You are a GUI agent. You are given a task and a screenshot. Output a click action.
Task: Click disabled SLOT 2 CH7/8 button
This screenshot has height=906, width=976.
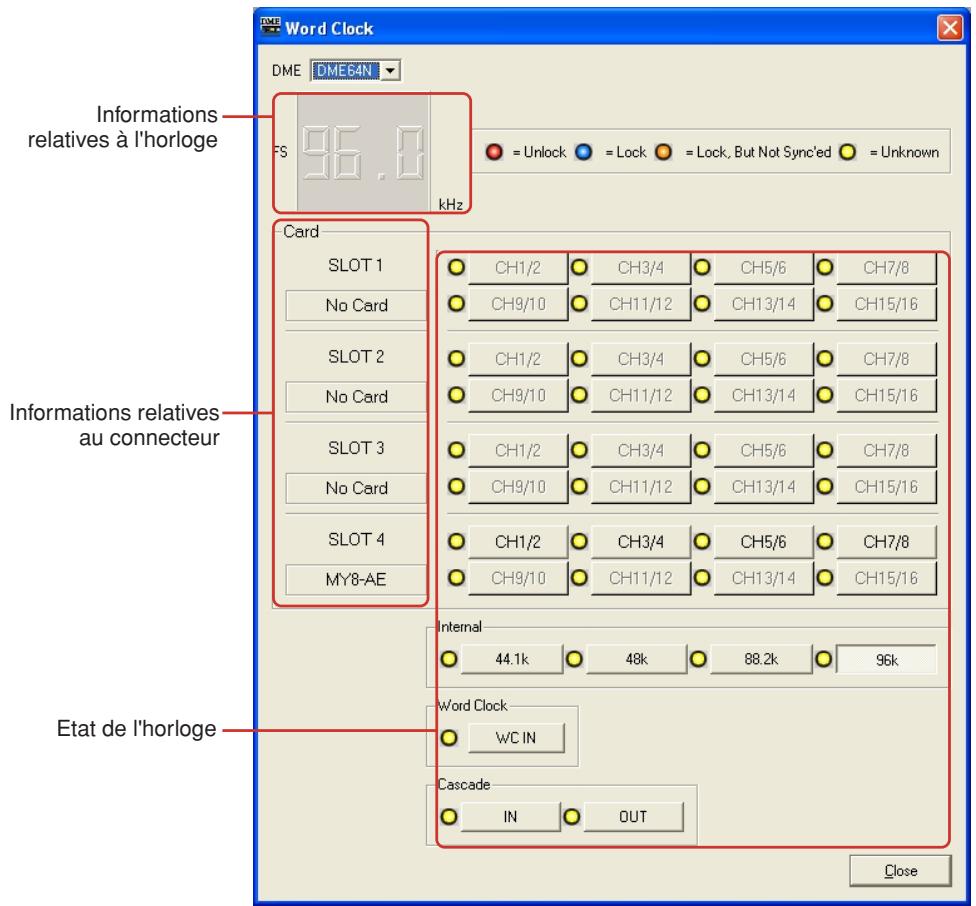(x=886, y=360)
